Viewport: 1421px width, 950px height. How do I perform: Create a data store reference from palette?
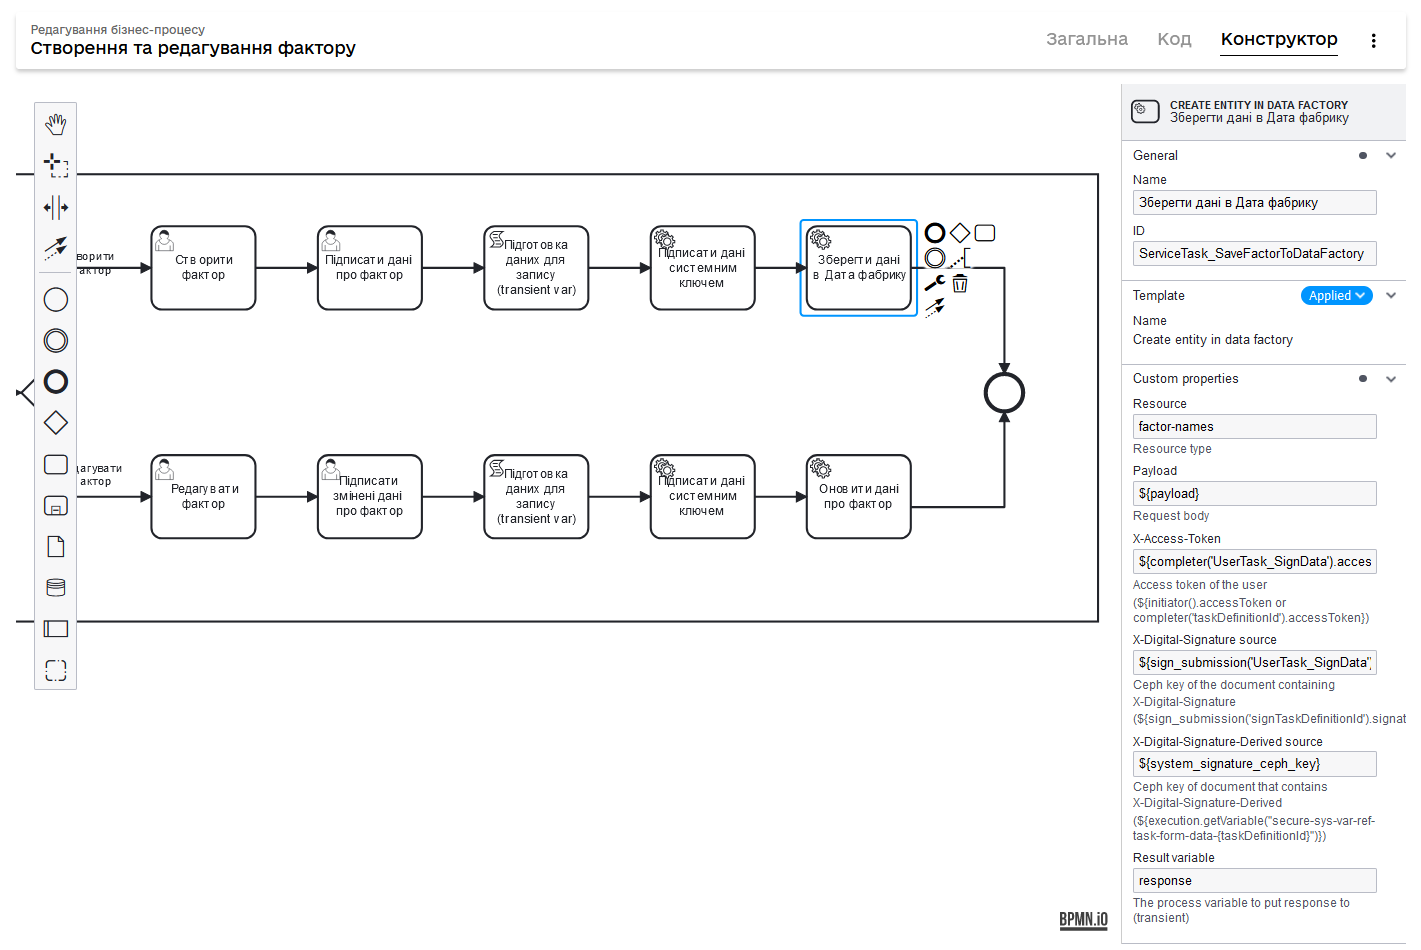[x=56, y=588]
